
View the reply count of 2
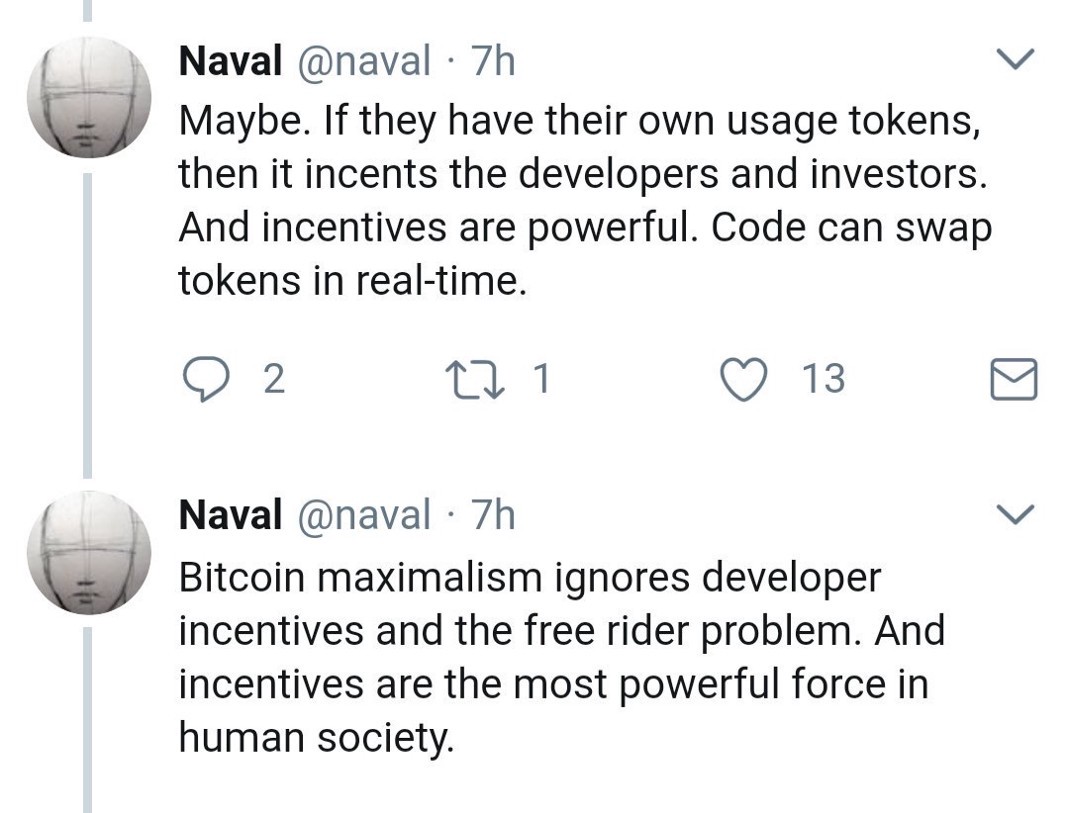click(273, 379)
